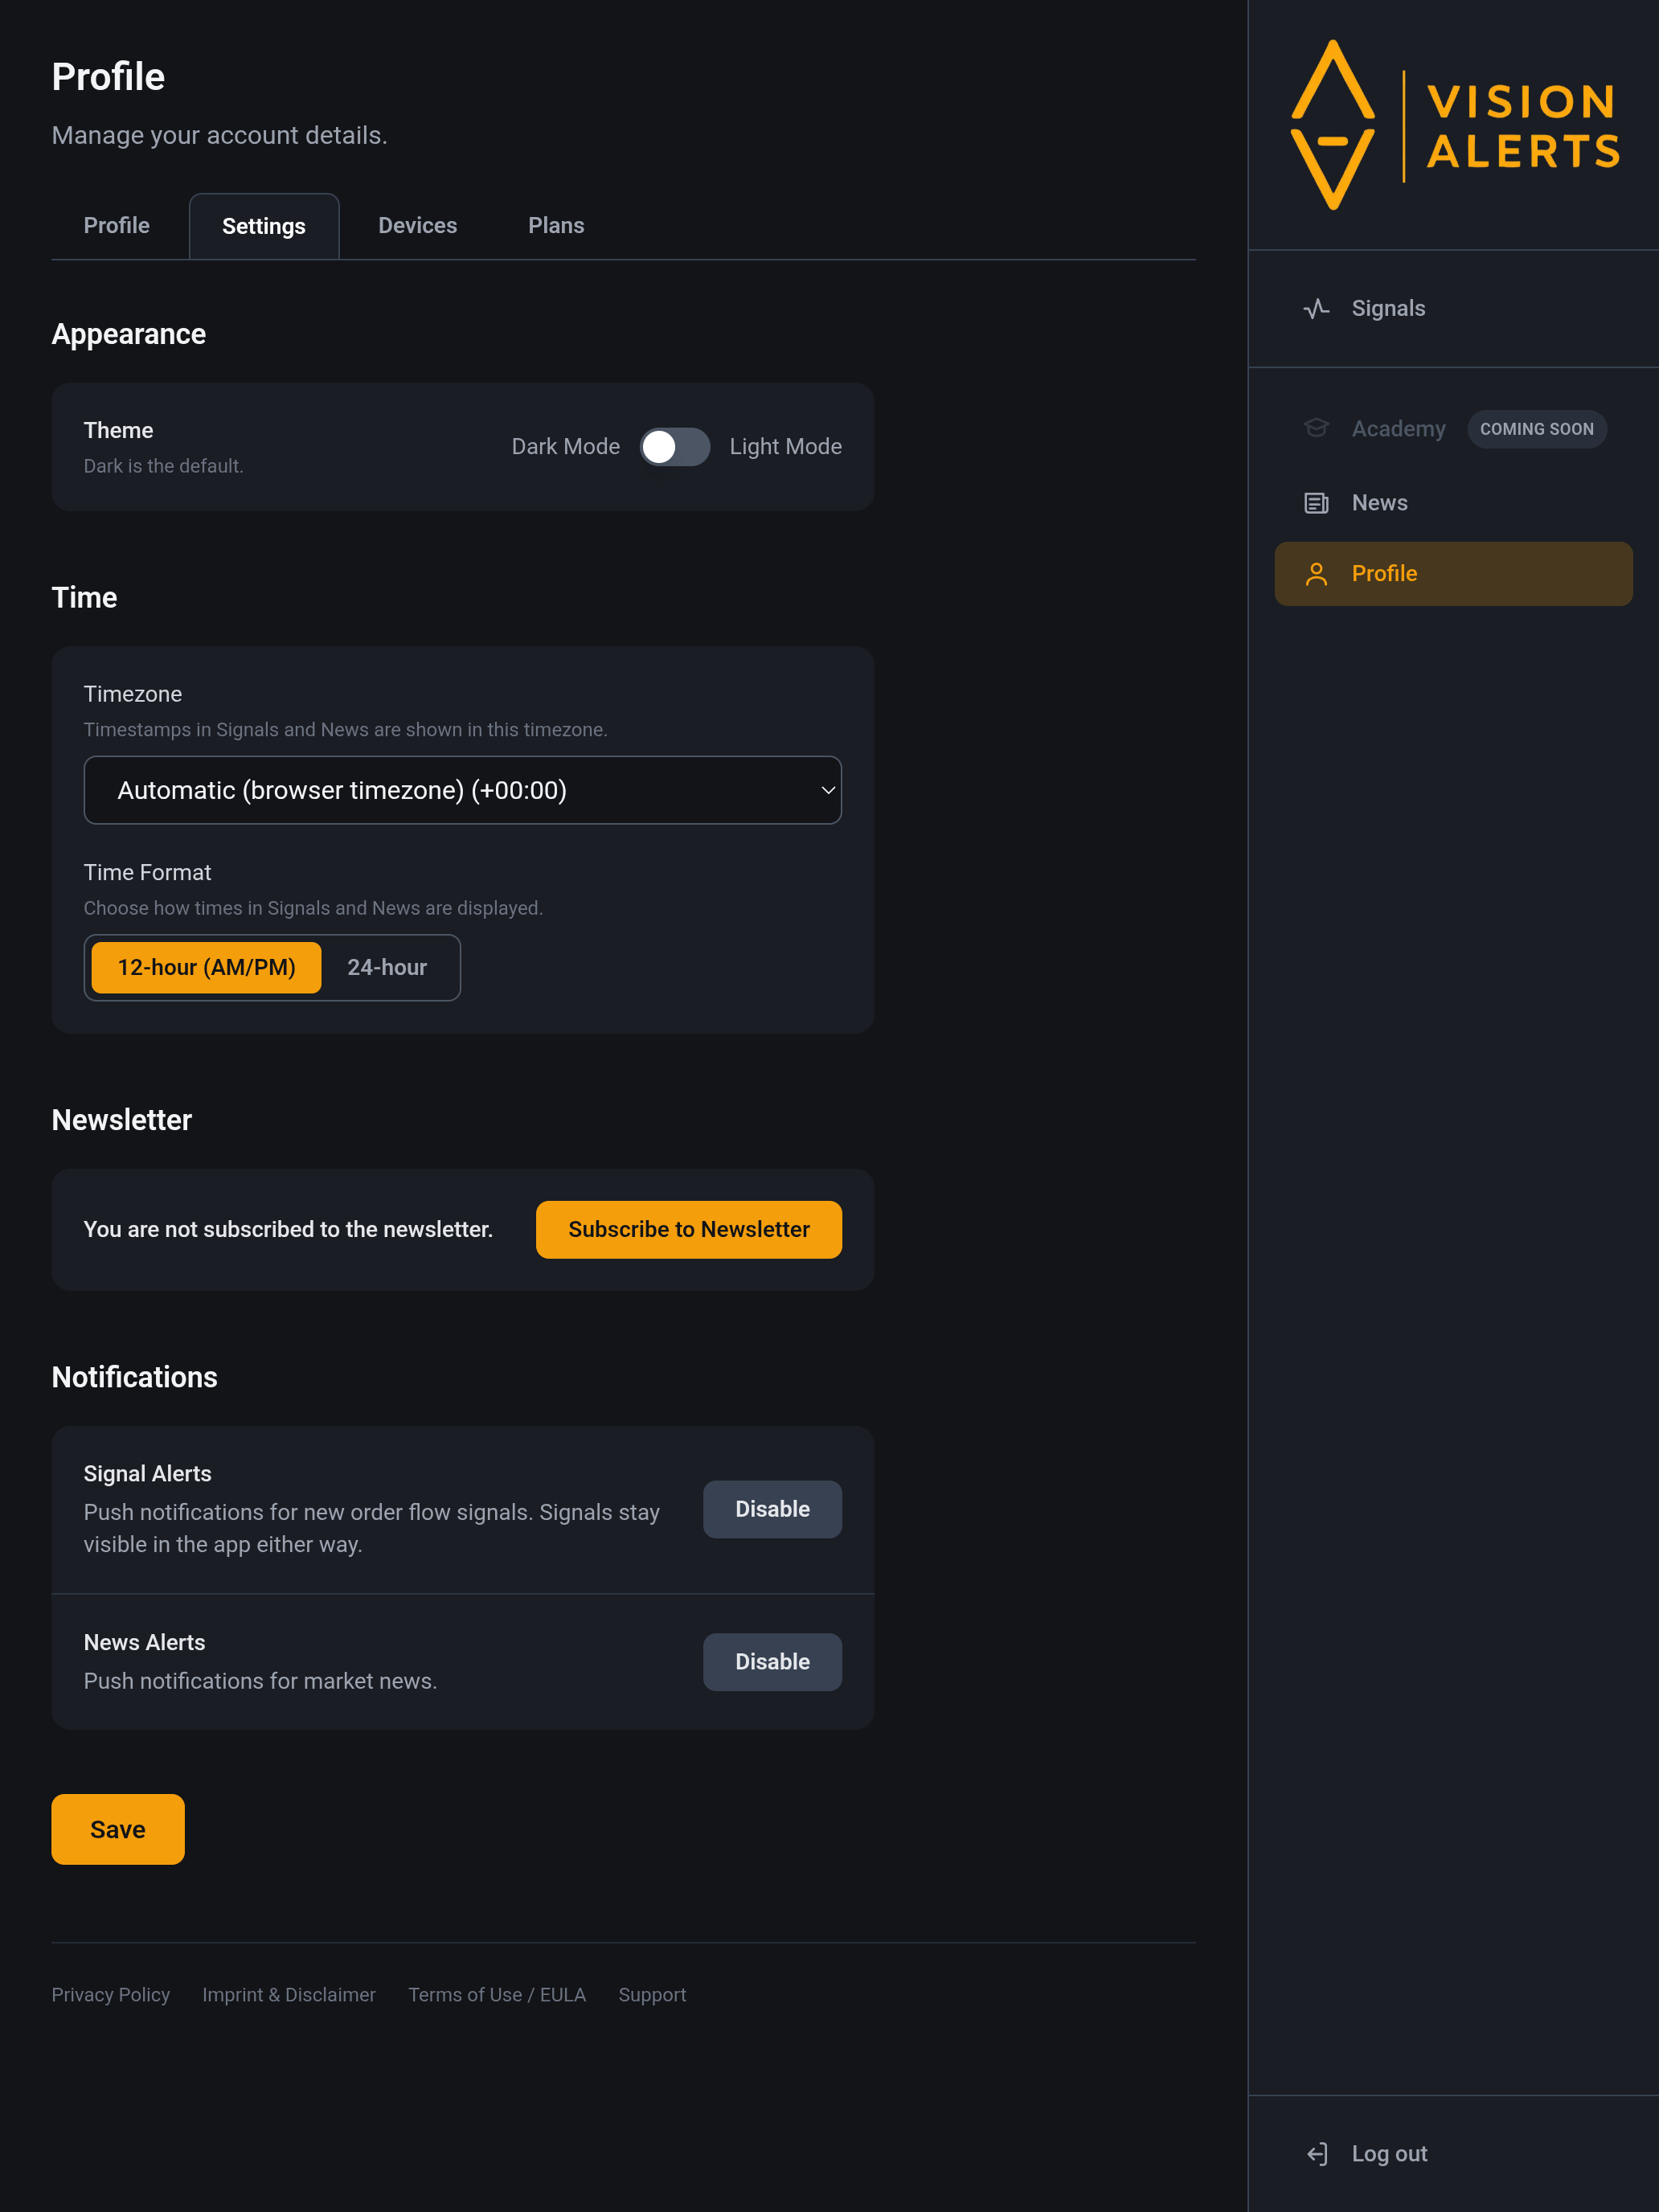Open the Devices tab

[x=417, y=226]
